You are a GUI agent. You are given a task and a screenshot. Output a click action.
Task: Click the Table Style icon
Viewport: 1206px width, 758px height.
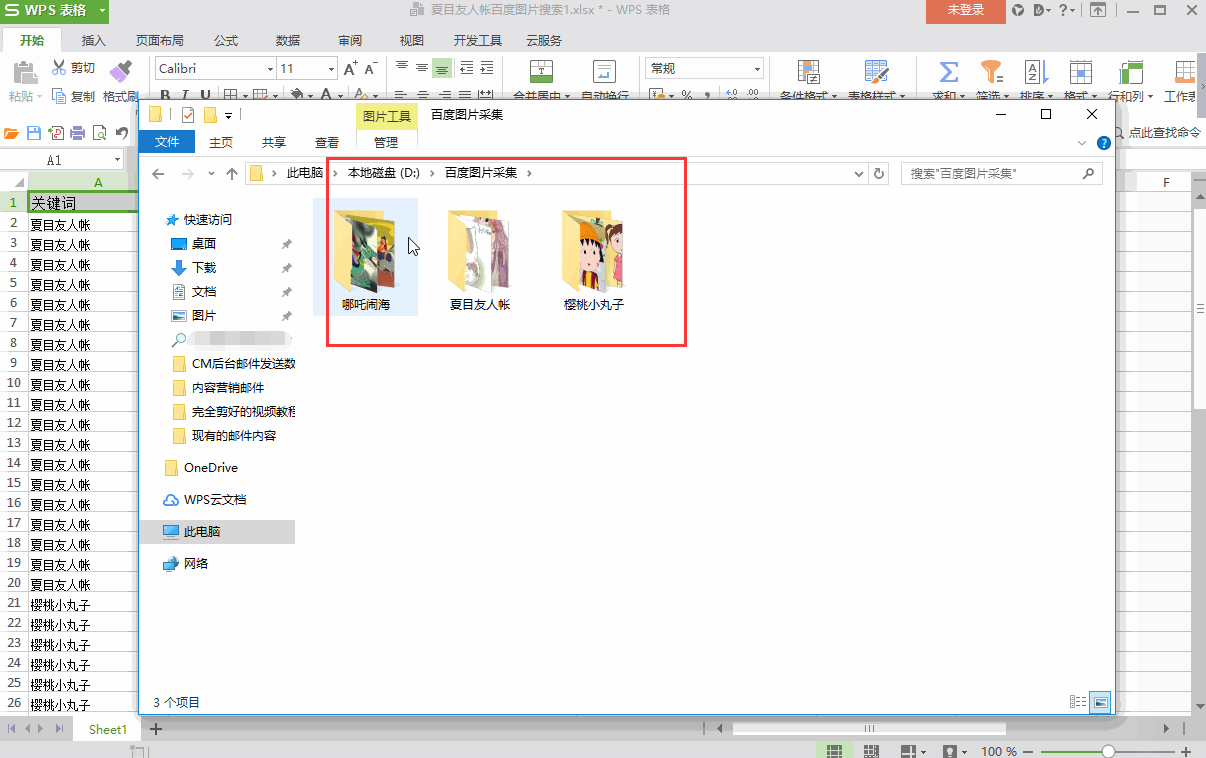pos(877,72)
